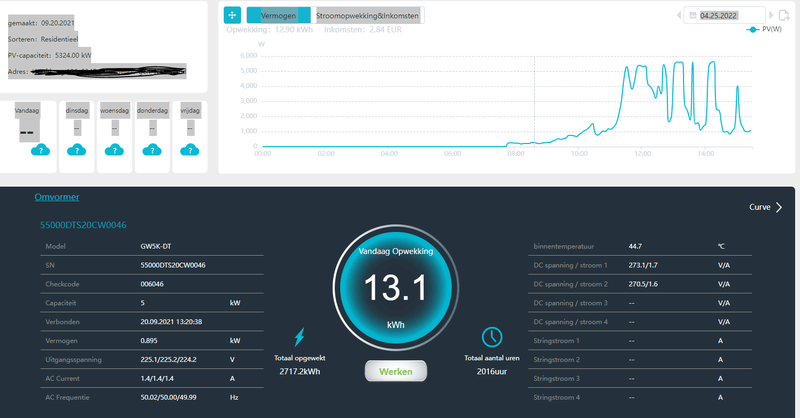800x418 pixels.
Task: Click the vrijdag weather cloud icon
Action: 190,150
